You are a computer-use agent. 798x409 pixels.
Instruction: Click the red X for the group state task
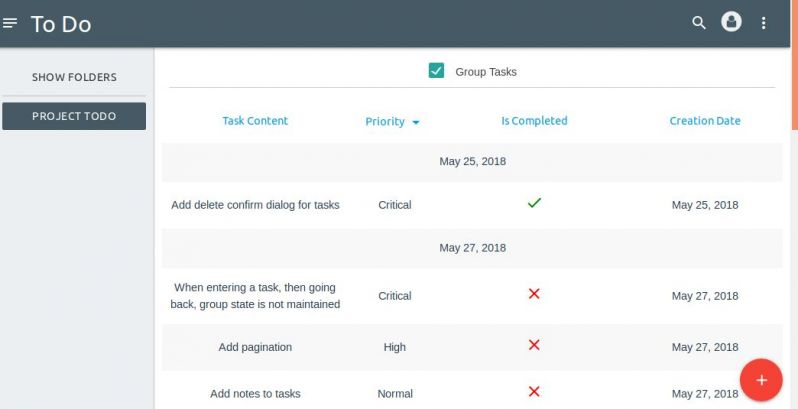(534, 294)
